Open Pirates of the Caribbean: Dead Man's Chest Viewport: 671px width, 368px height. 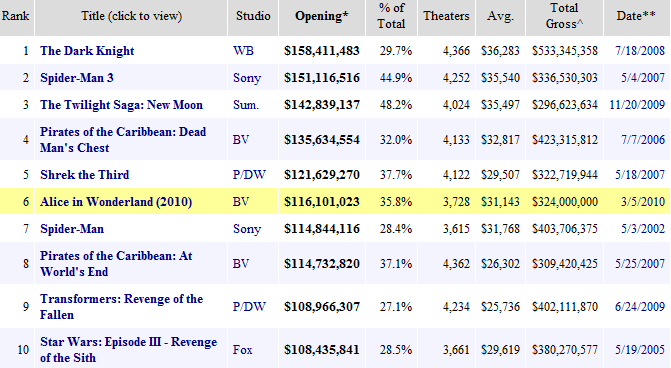click(123, 139)
